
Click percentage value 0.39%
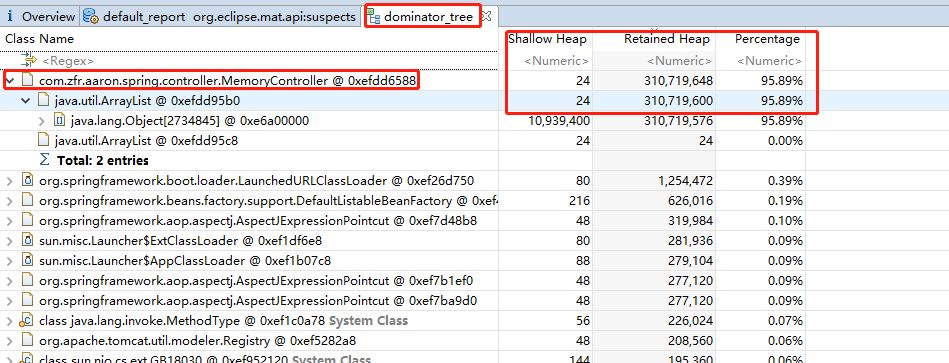(x=785, y=180)
